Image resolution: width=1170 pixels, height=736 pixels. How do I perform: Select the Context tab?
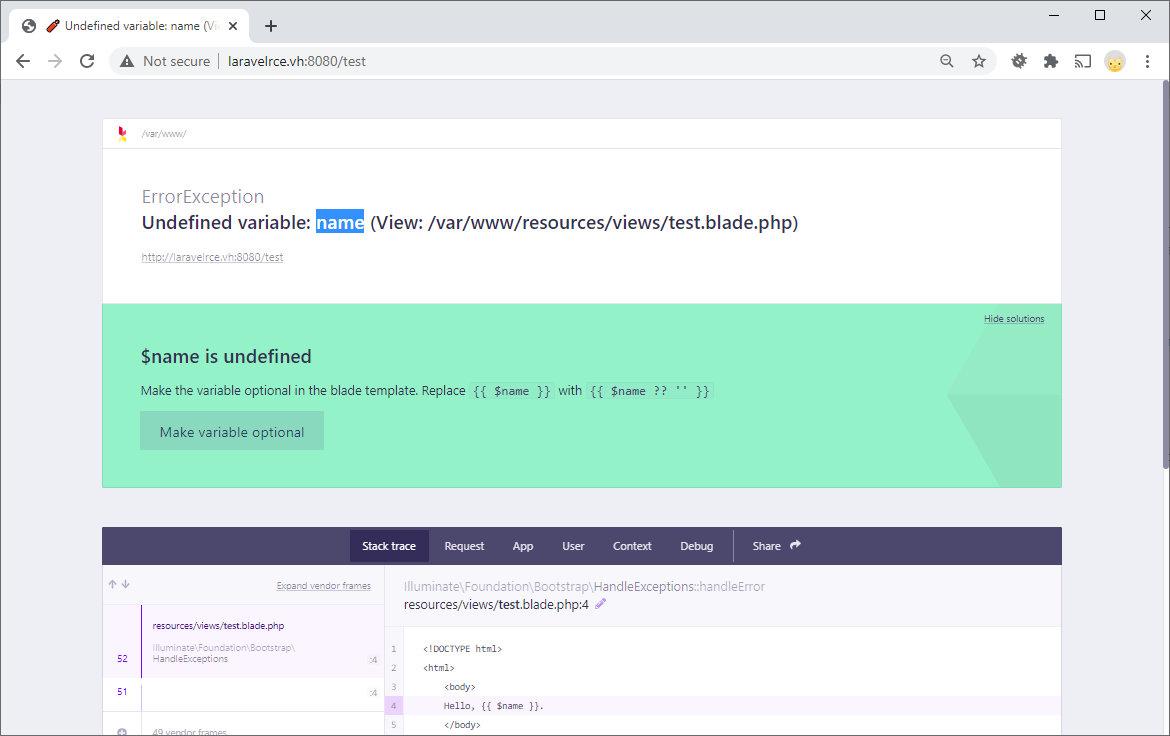[632, 546]
